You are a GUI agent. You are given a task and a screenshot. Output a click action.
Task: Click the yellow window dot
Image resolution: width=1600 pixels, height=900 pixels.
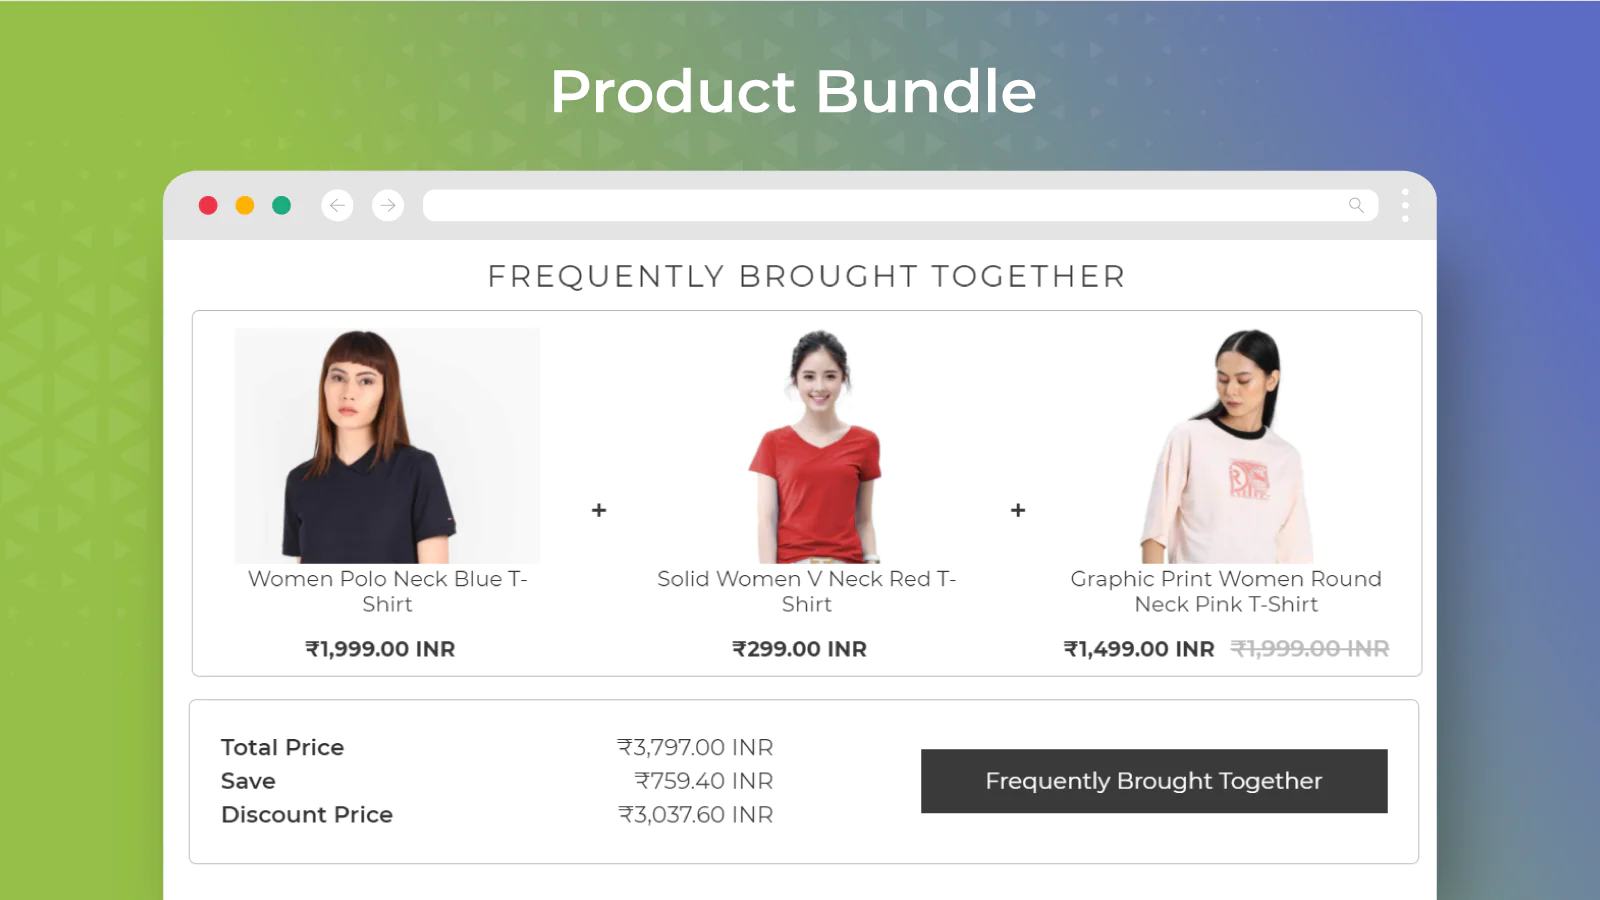[x=245, y=206]
